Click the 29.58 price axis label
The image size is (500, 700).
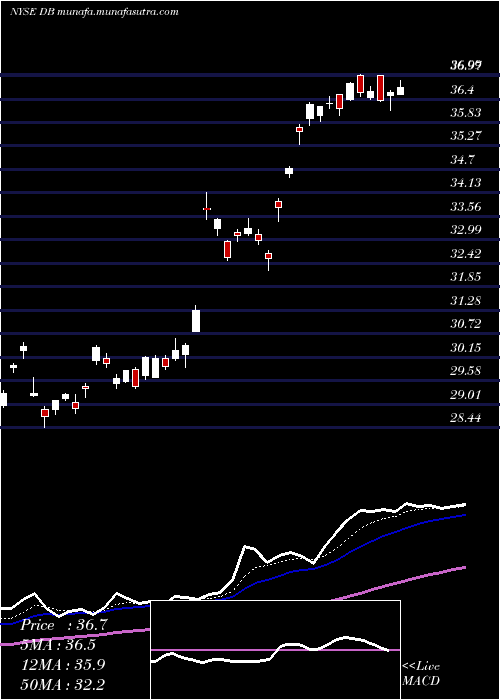tap(465, 371)
